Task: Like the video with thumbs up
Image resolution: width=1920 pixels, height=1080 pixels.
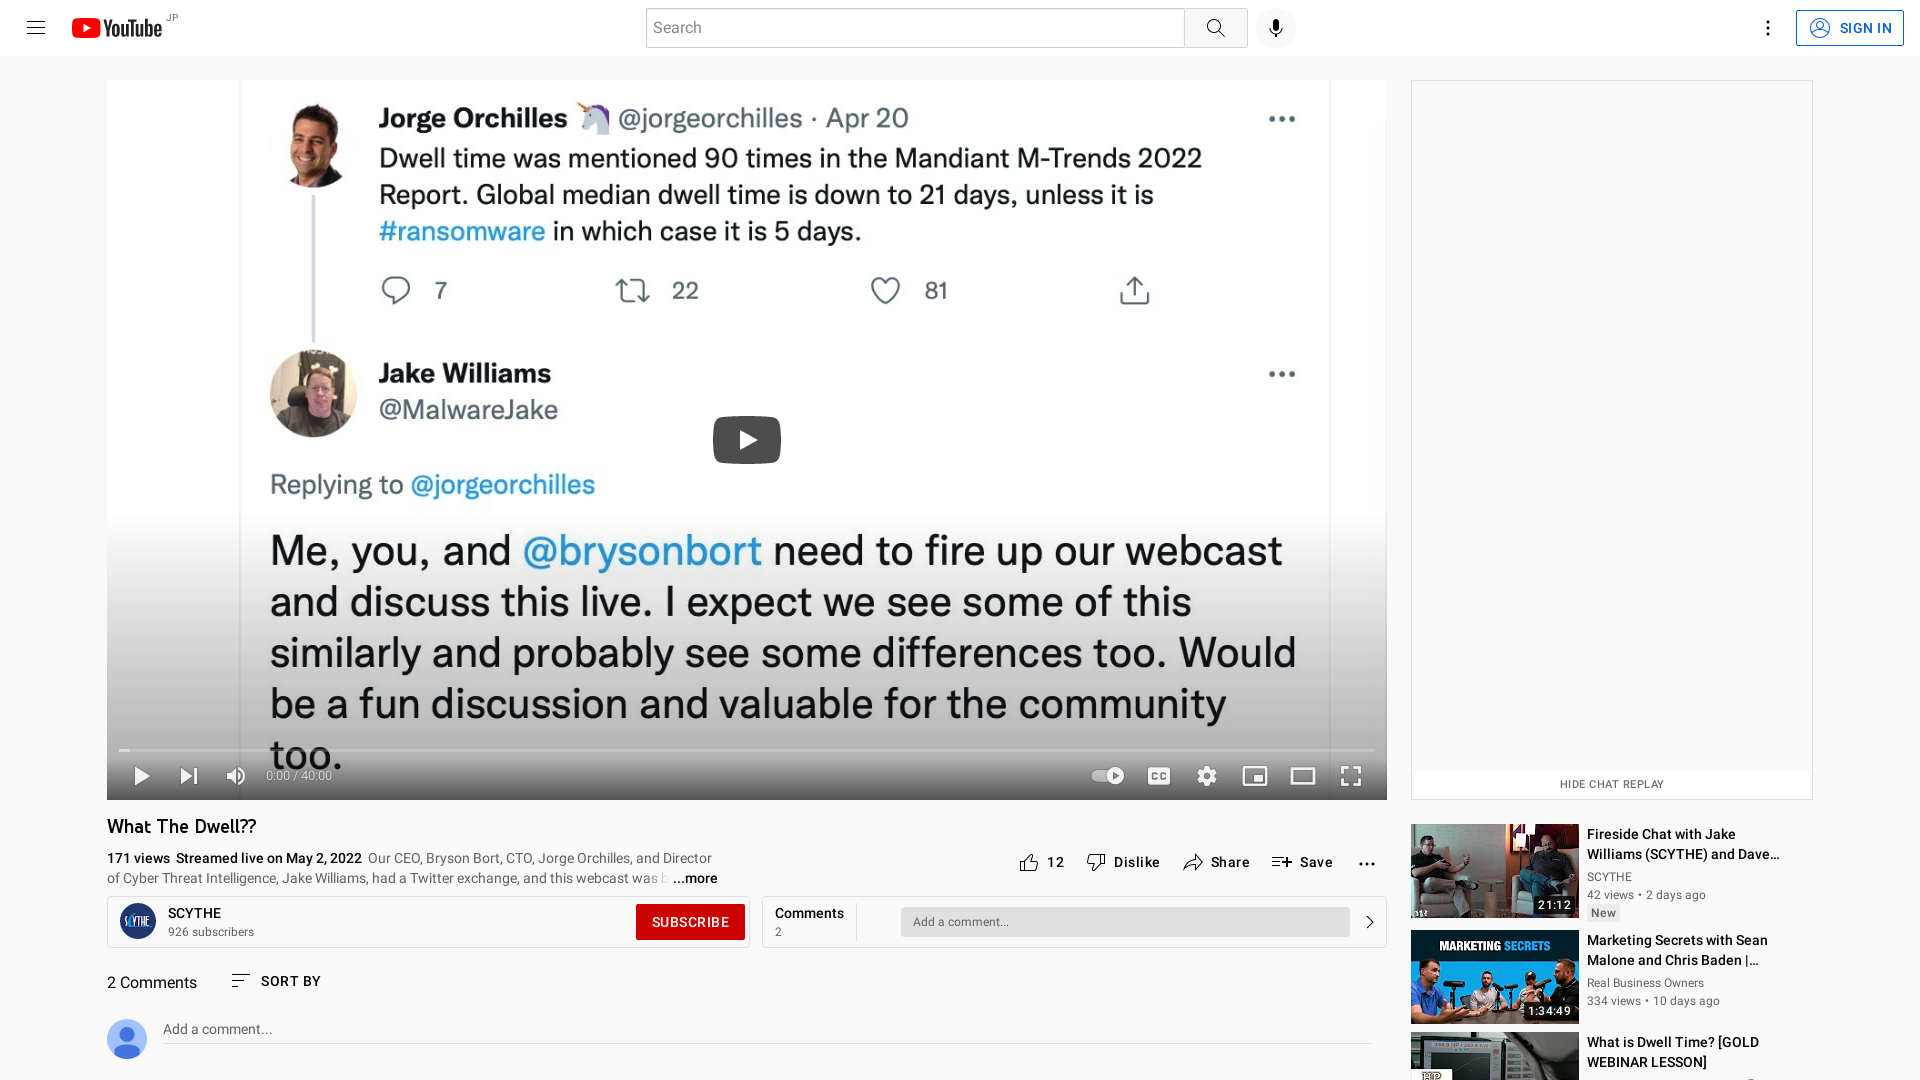Action: point(1041,862)
